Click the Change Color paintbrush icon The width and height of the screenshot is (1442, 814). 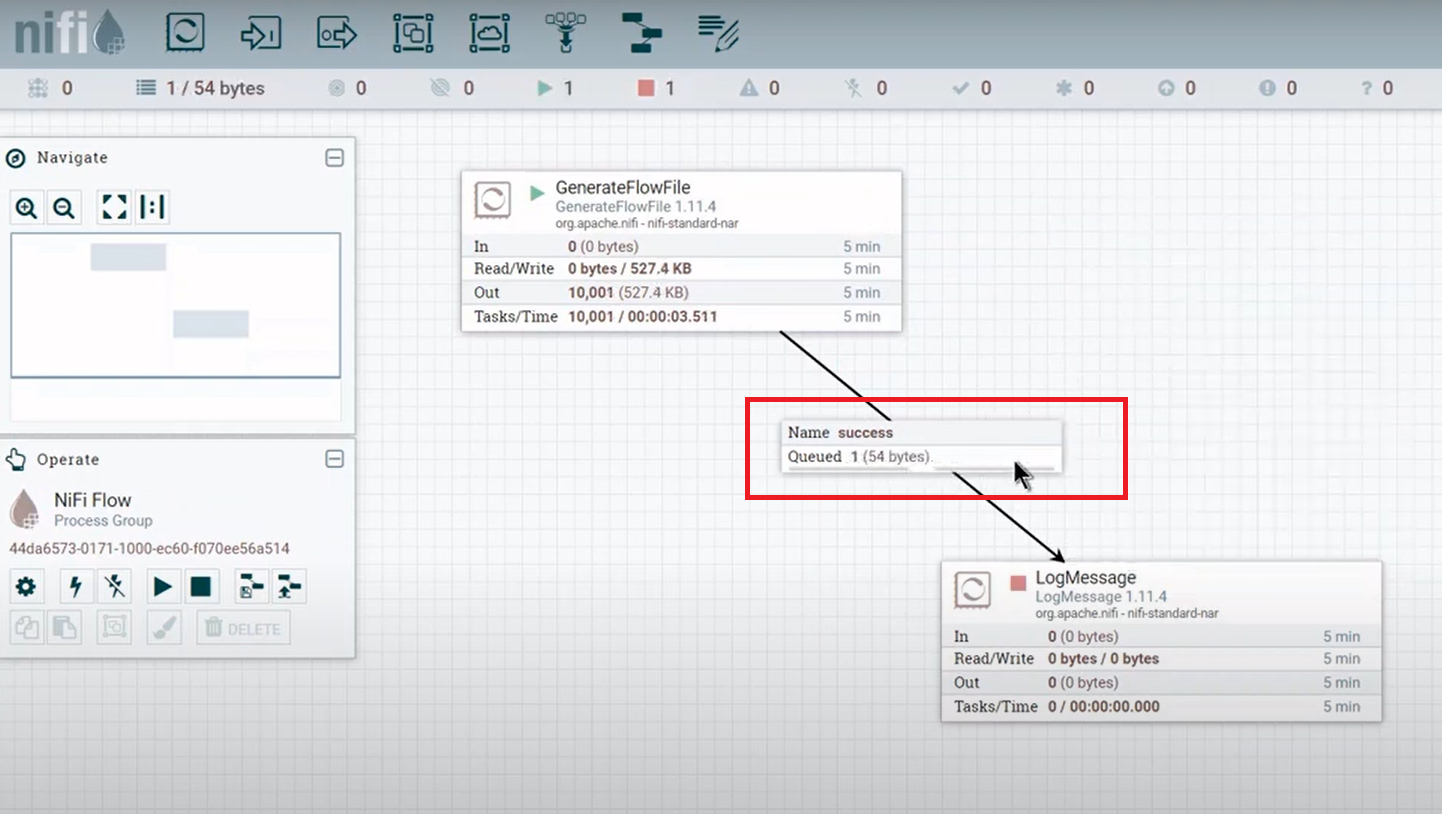[x=165, y=628]
